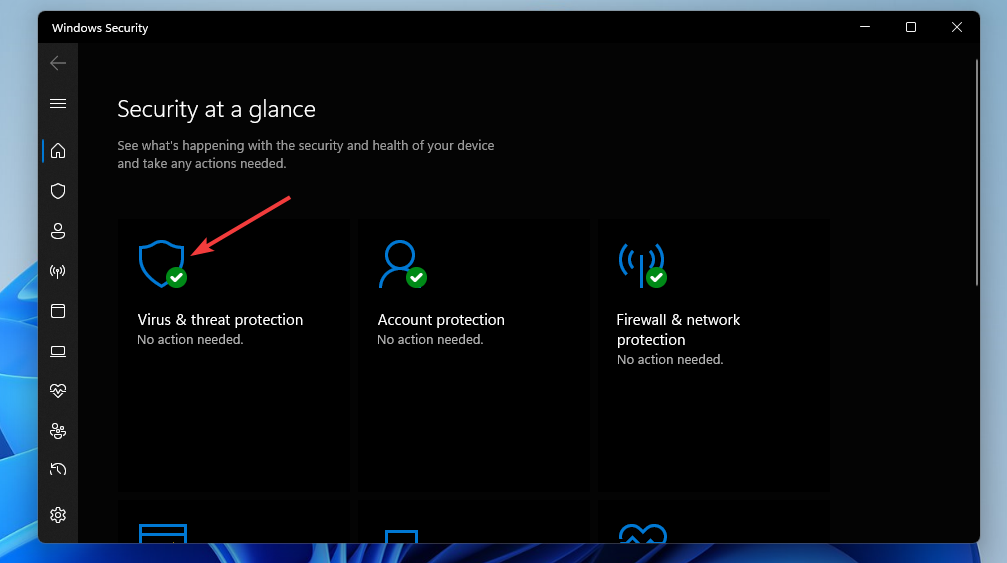Image resolution: width=1007 pixels, height=563 pixels.
Task: Open Device performance & health heart icon
Action: [x=58, y=391]
